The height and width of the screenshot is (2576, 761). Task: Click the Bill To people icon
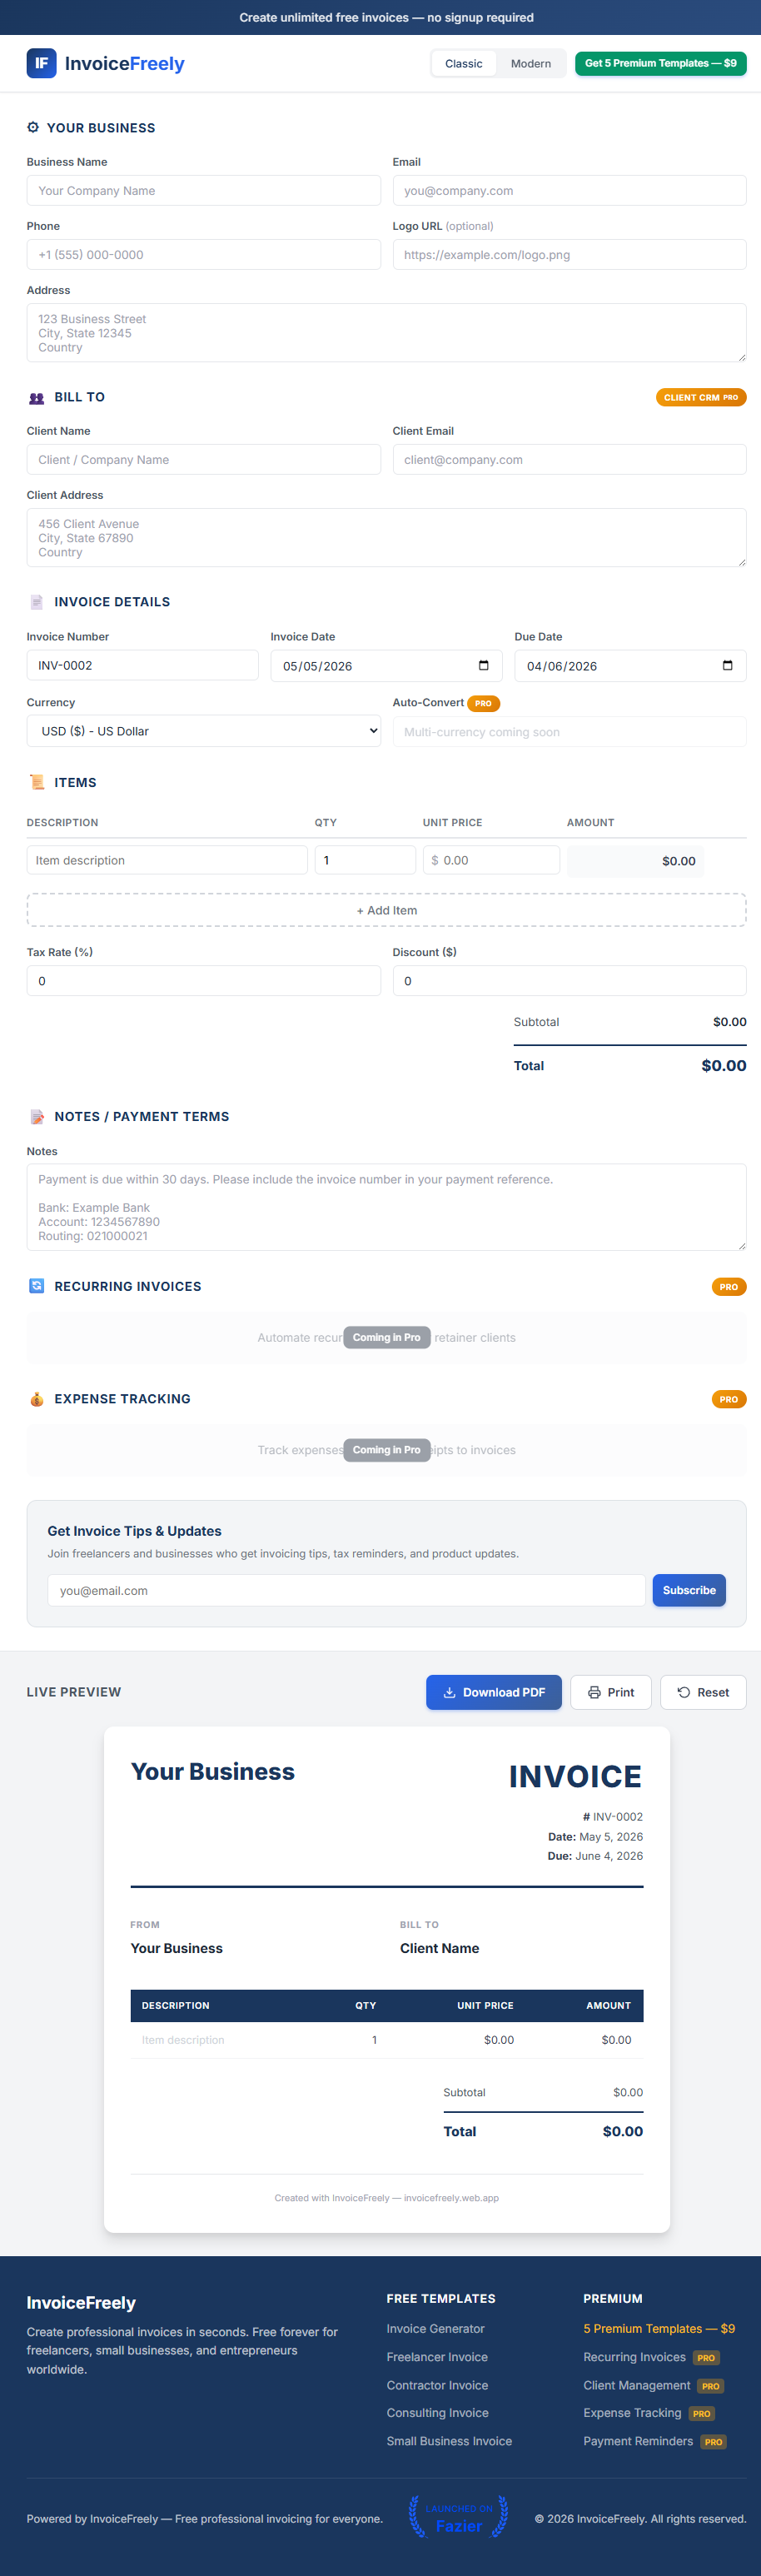tap(37, 397)
